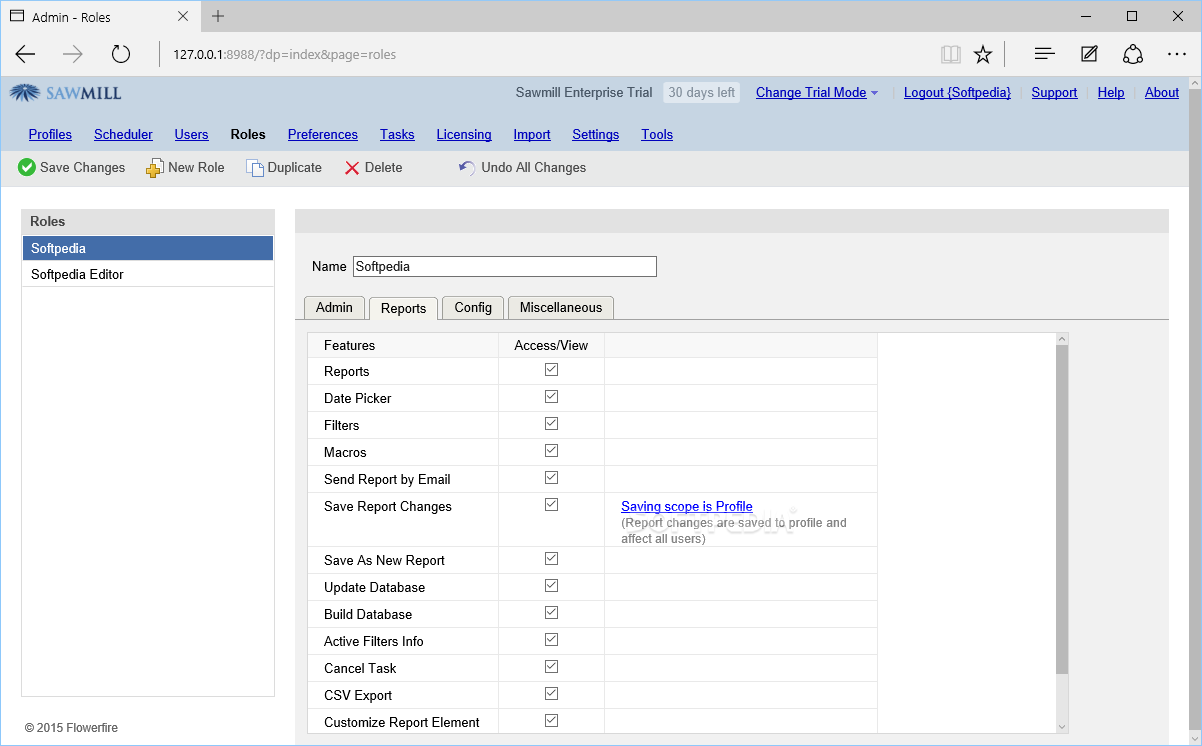Click the browser Share icon
This screenshot has height=746, width=1202.
tap(1133, 54)
